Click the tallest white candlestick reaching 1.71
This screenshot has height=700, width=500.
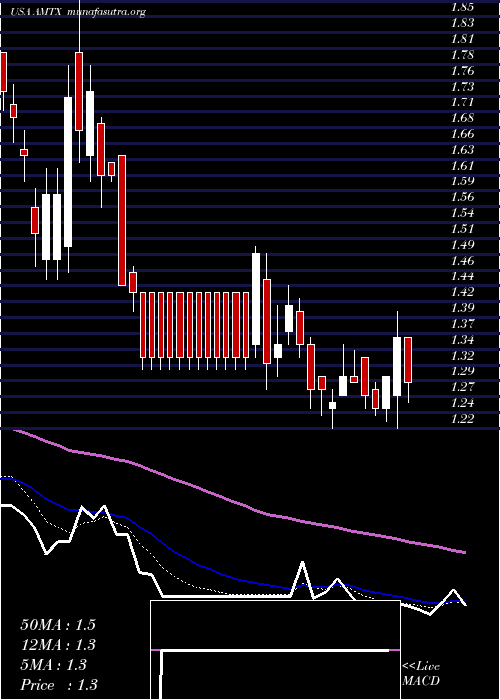coord(68,172)
